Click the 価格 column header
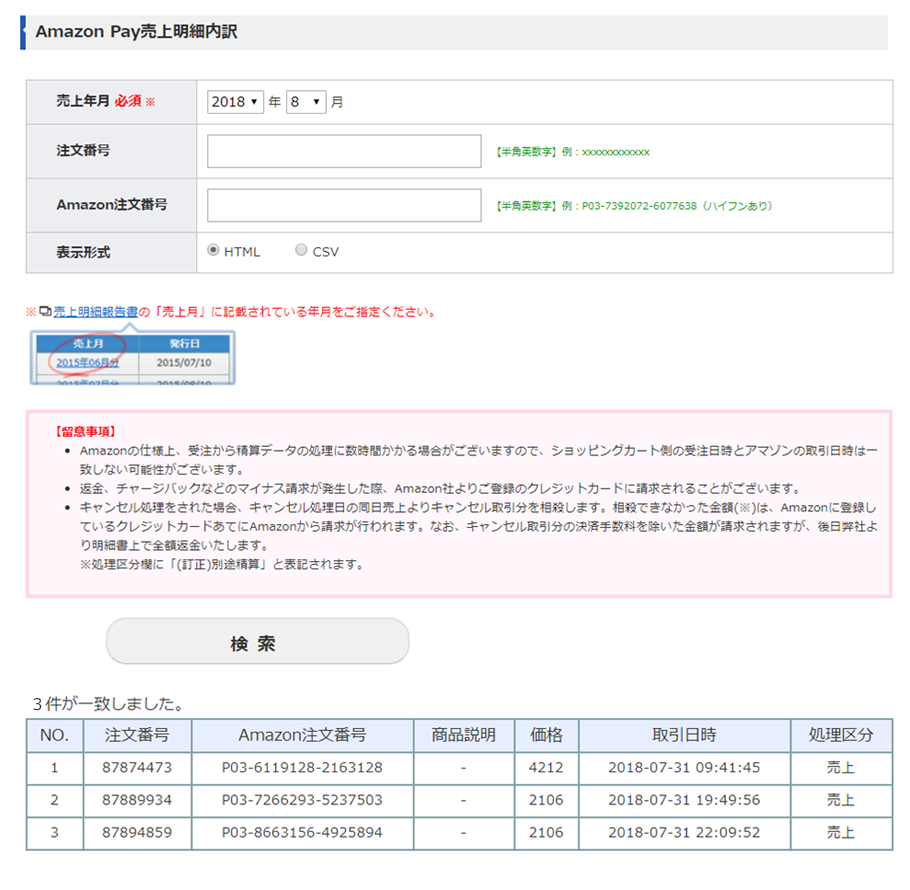Image resolution: width=910 pixels, height=890 pixels. [x=546, y=736]
